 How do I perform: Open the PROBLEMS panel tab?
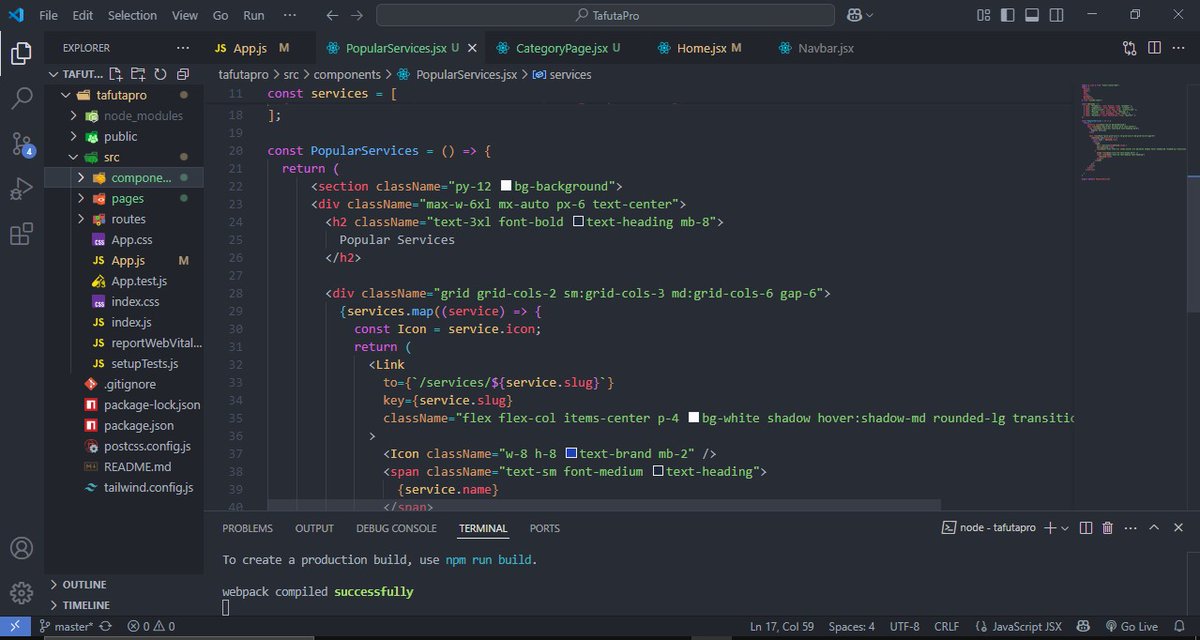pyautogui.click(x=247, y=528)
